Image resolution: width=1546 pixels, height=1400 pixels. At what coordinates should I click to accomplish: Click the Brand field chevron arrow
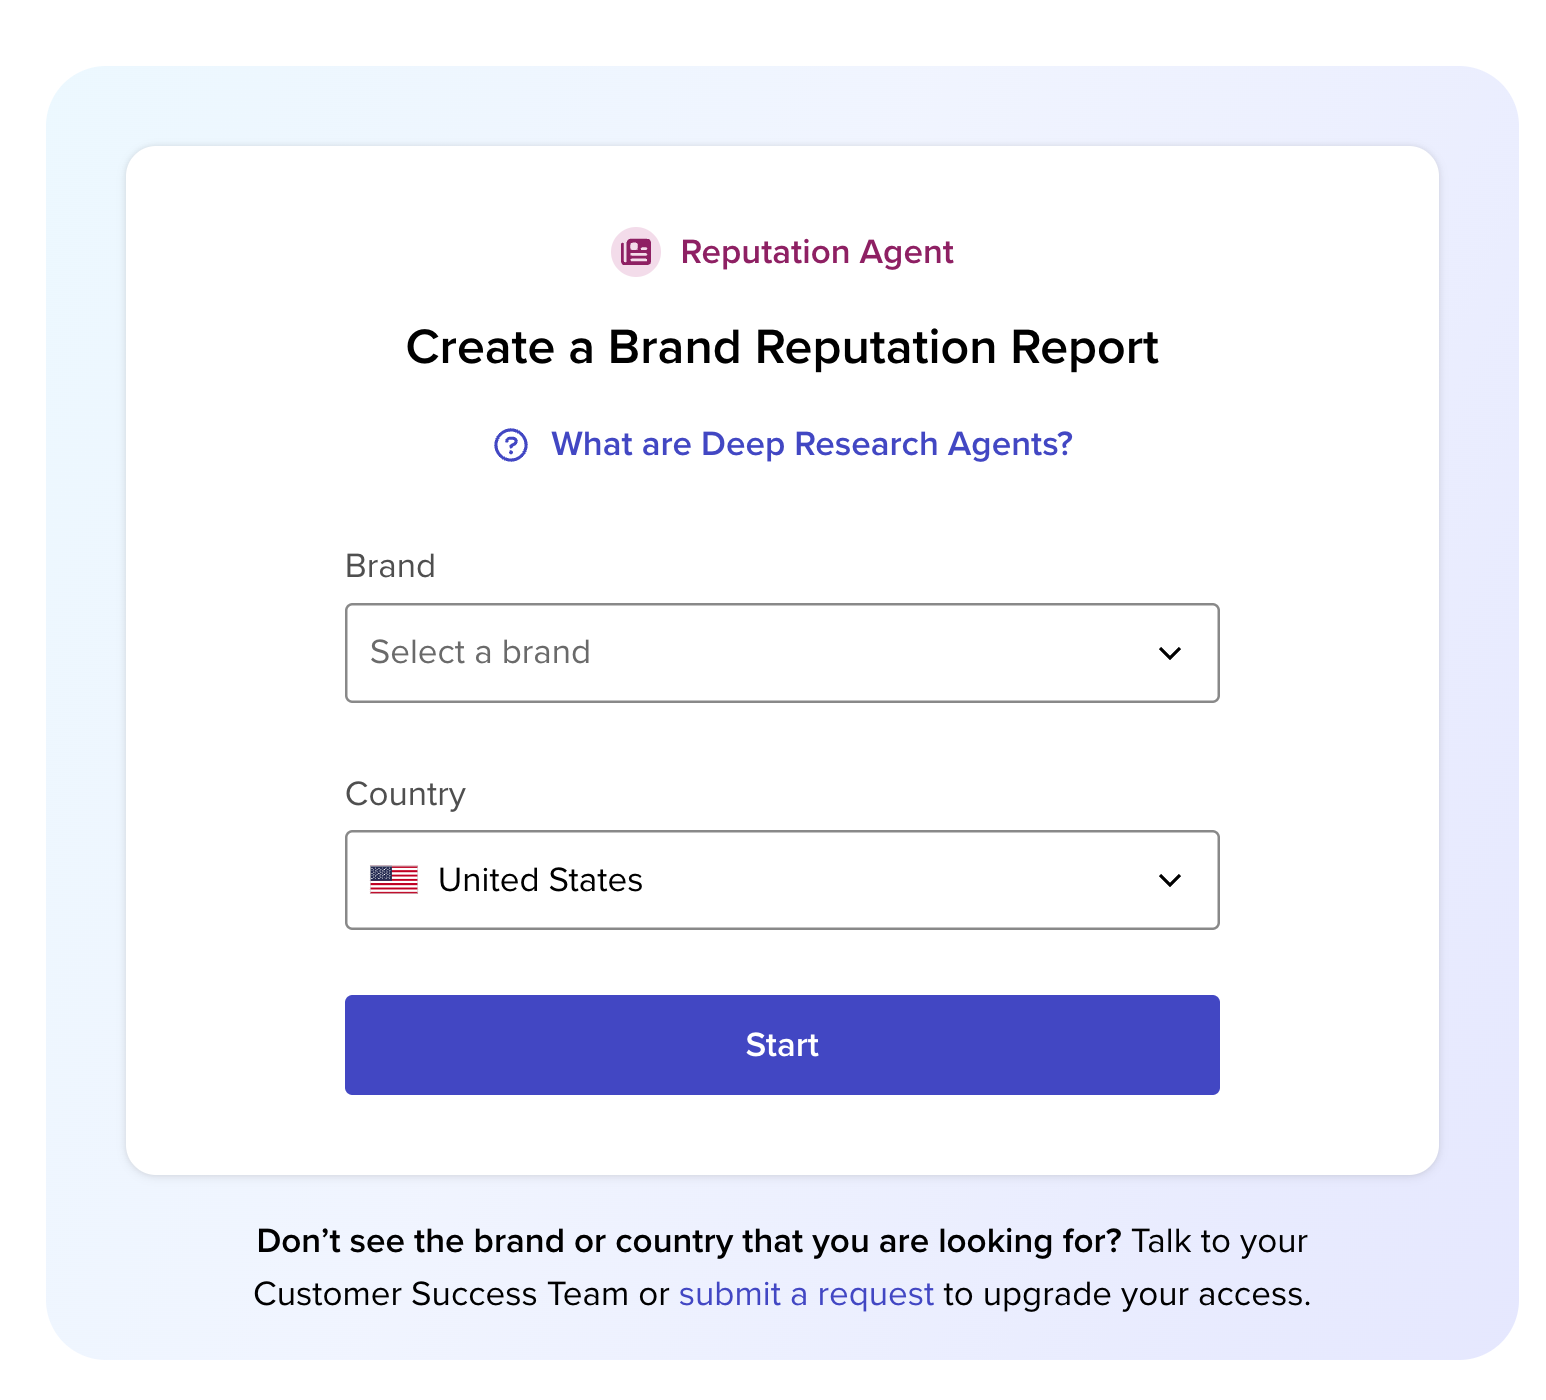click(x=1169, y=653)
